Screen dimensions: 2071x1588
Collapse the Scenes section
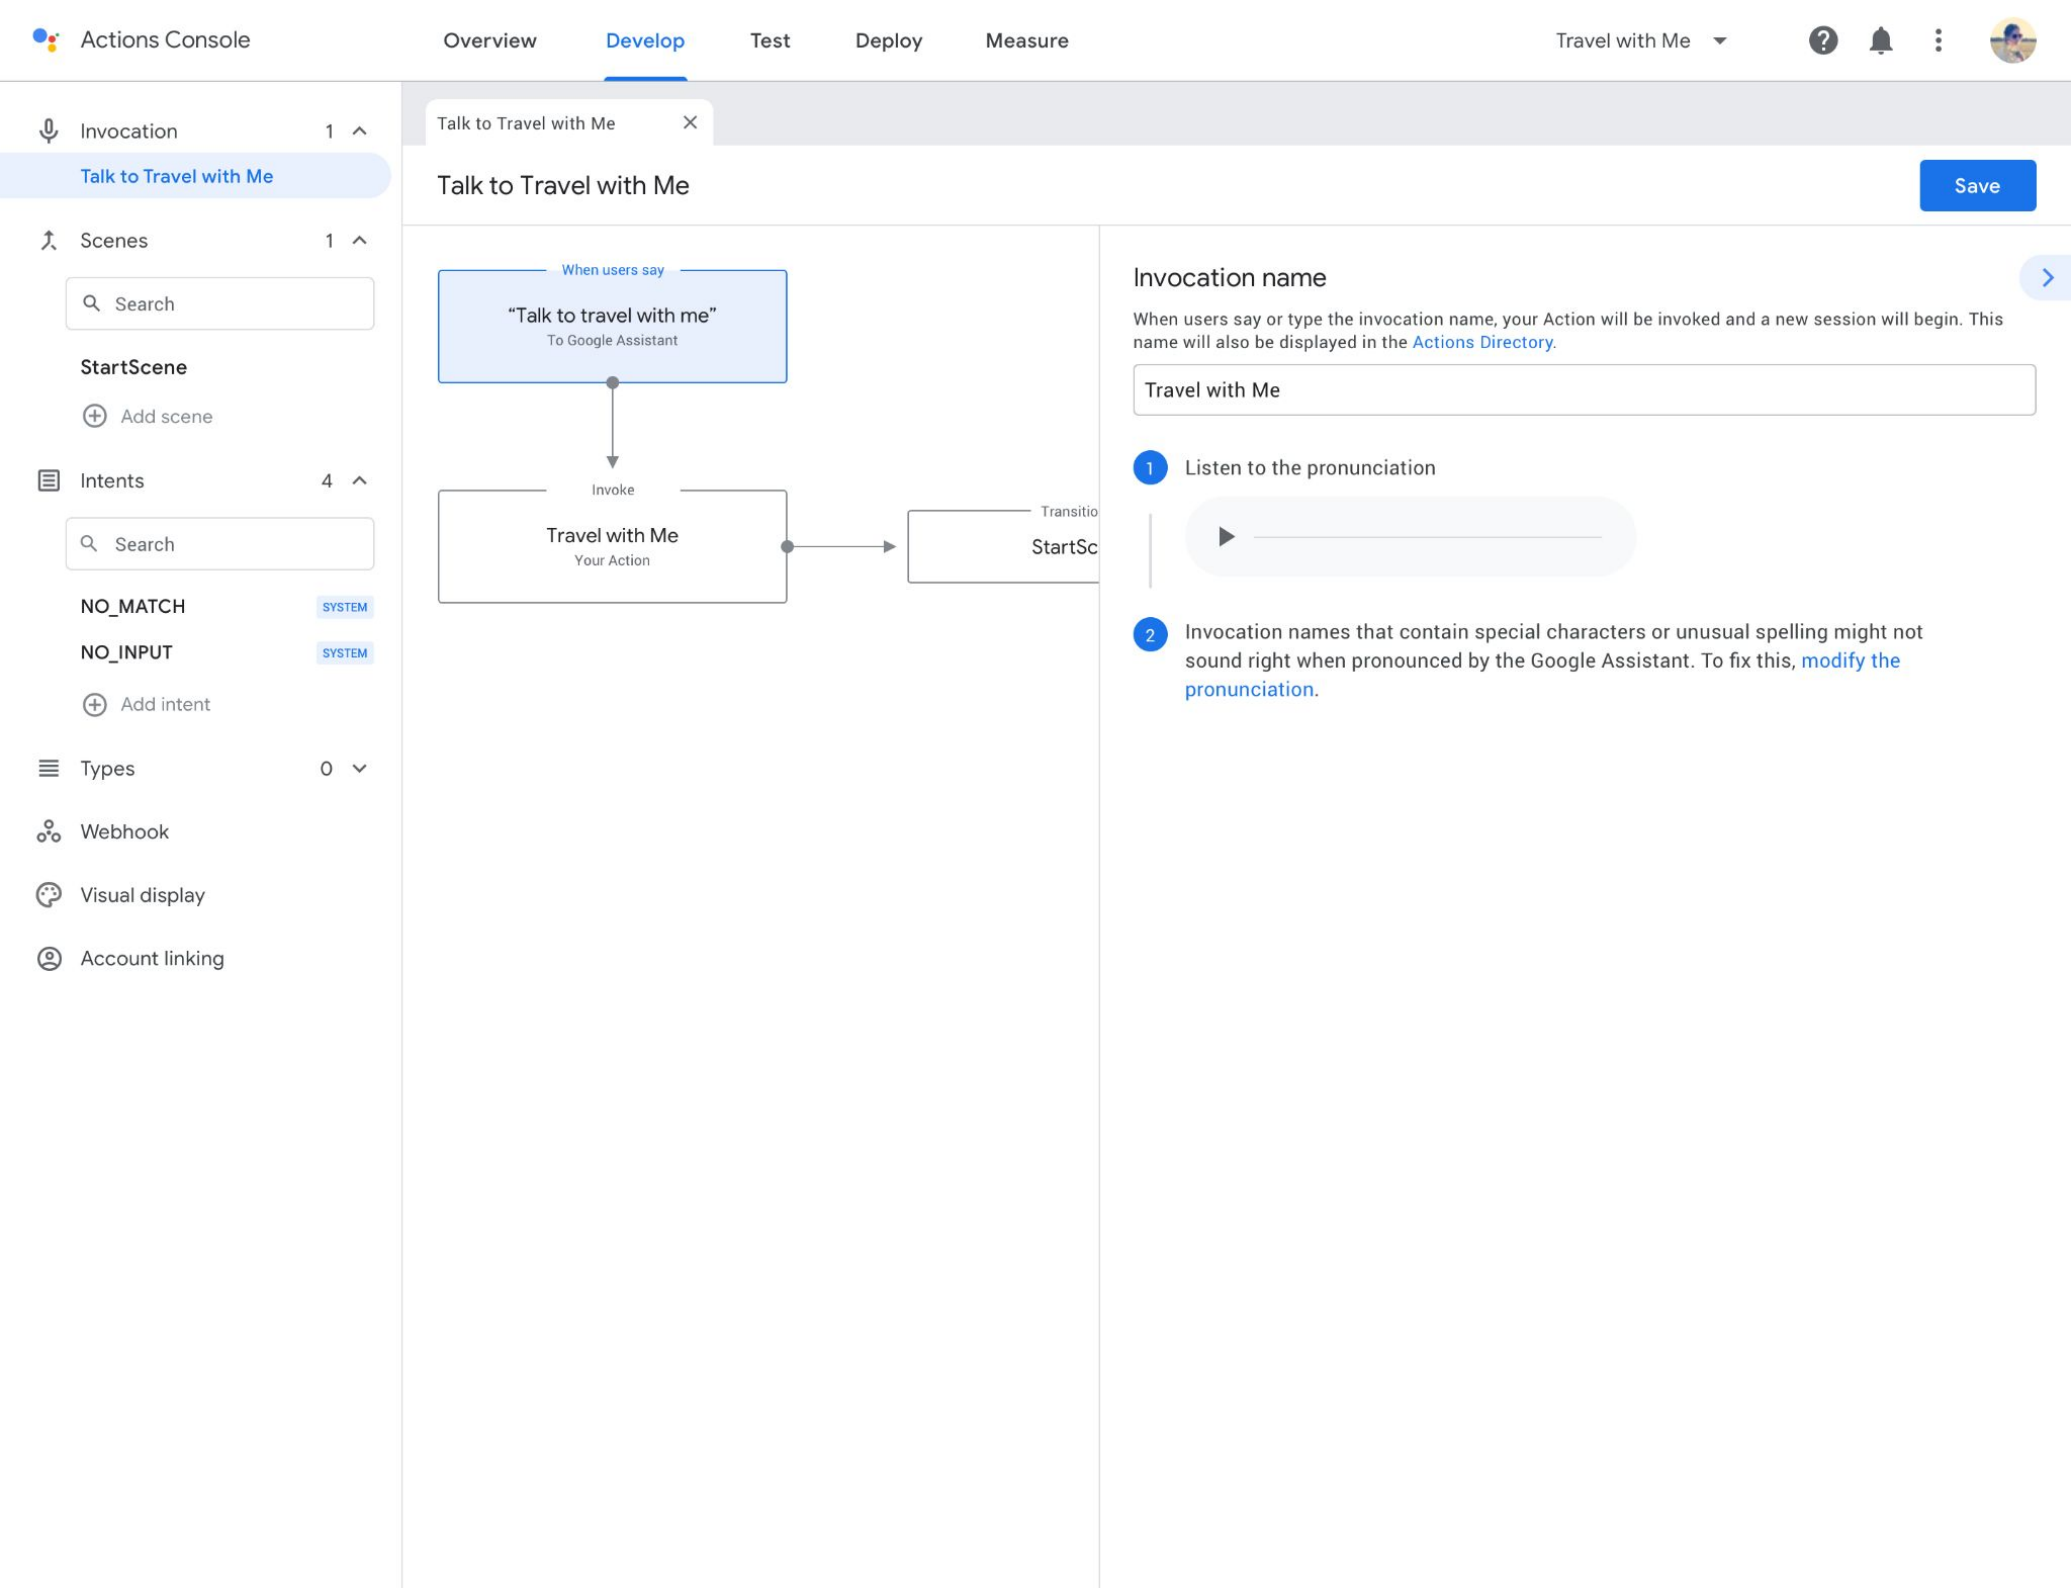click(x=359, y=240)
